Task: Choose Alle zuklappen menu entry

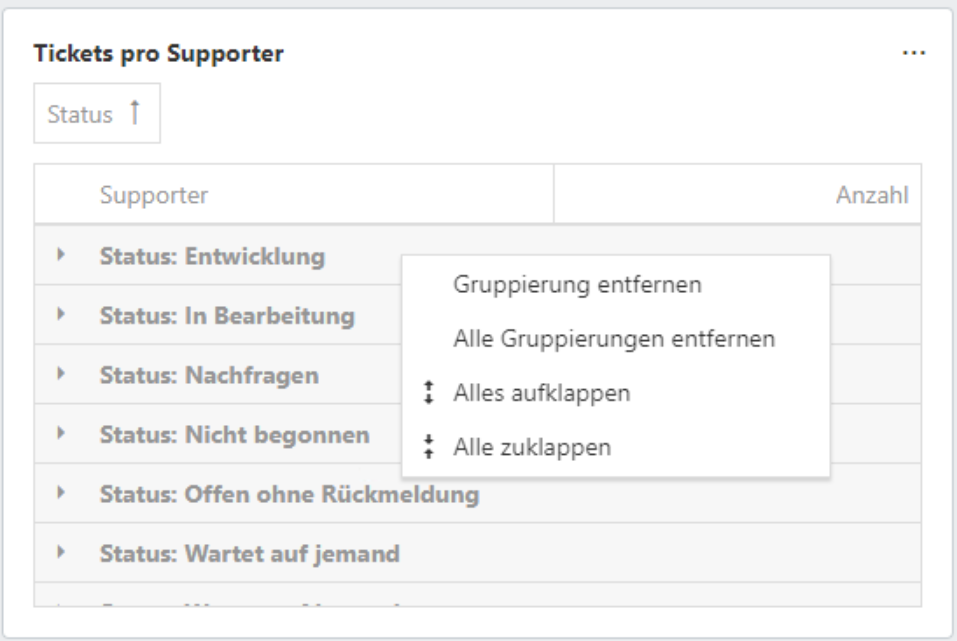Action: click(x=531, y=449)
